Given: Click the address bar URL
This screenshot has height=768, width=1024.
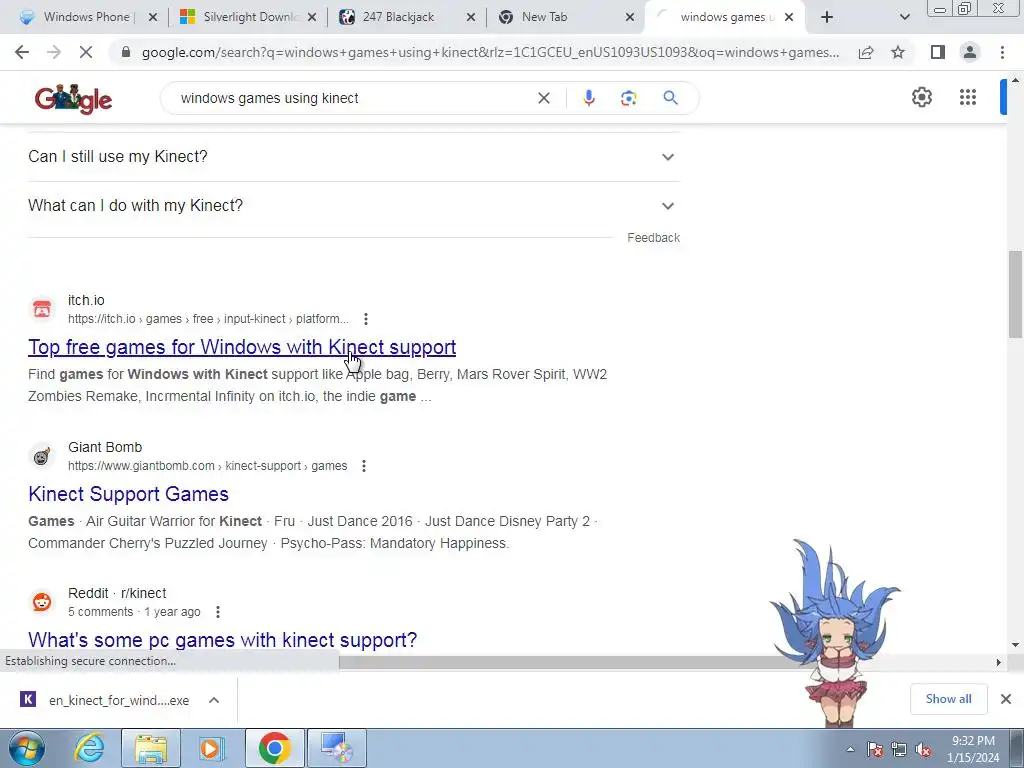Looking at the screenshot, I should tap(490, 52).
